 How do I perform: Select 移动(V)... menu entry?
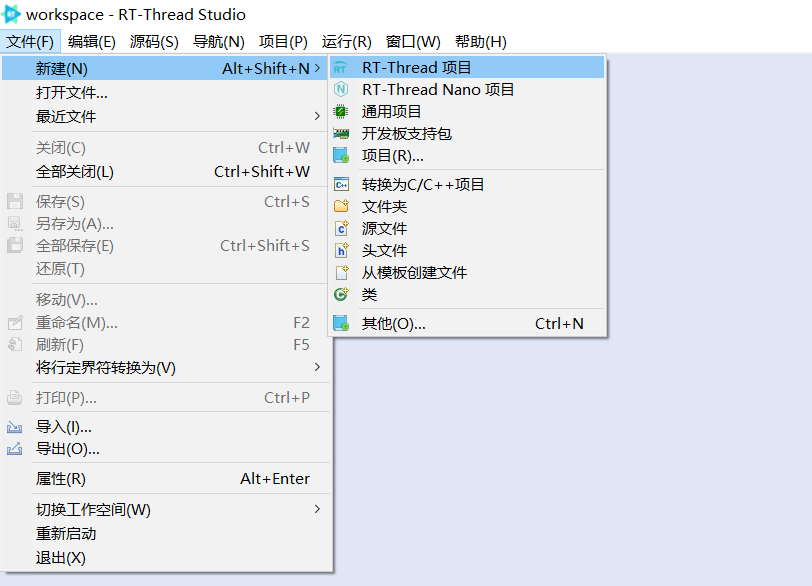click(x=166, y=299)
